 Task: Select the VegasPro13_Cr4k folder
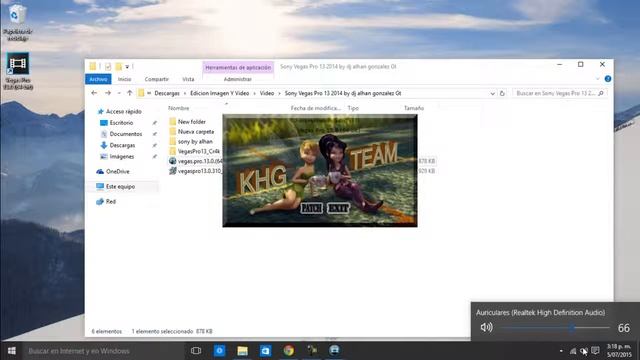click(x=195, y=151)
